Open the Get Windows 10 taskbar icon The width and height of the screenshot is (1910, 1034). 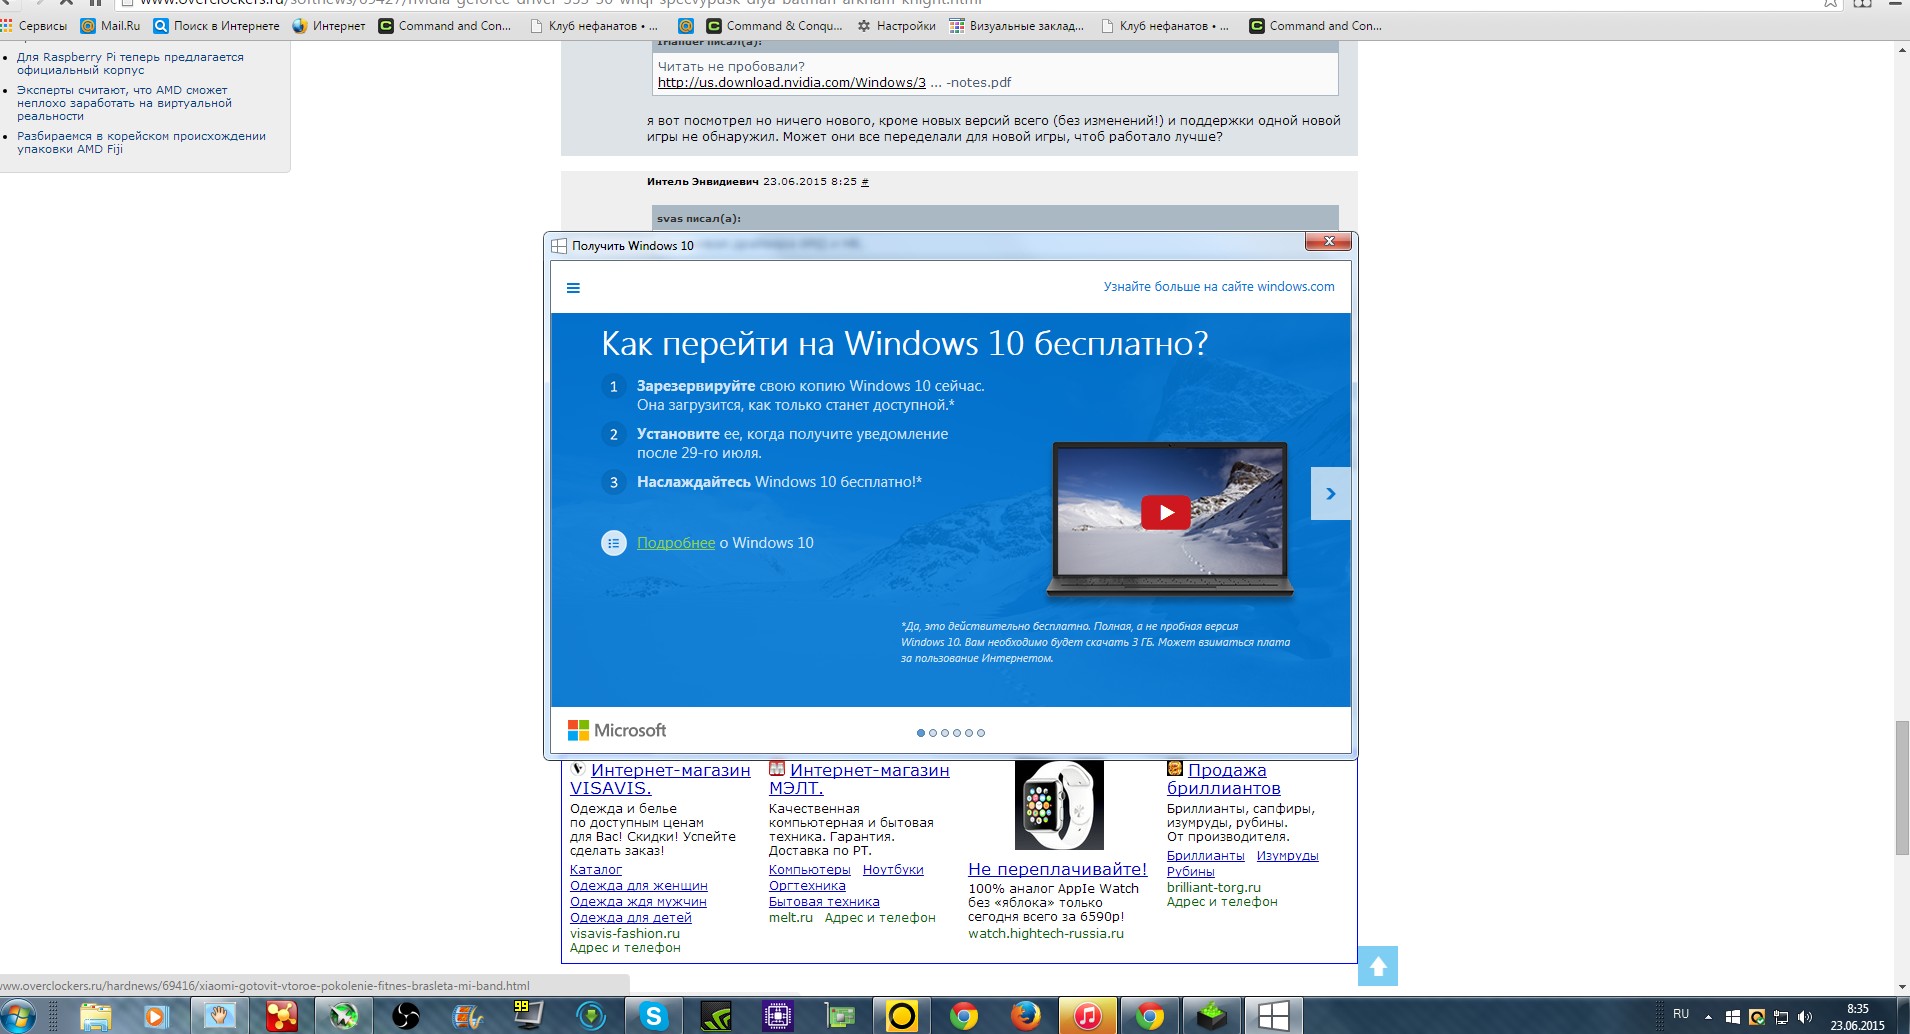pyautogui.click(x=1273, y=1017)
